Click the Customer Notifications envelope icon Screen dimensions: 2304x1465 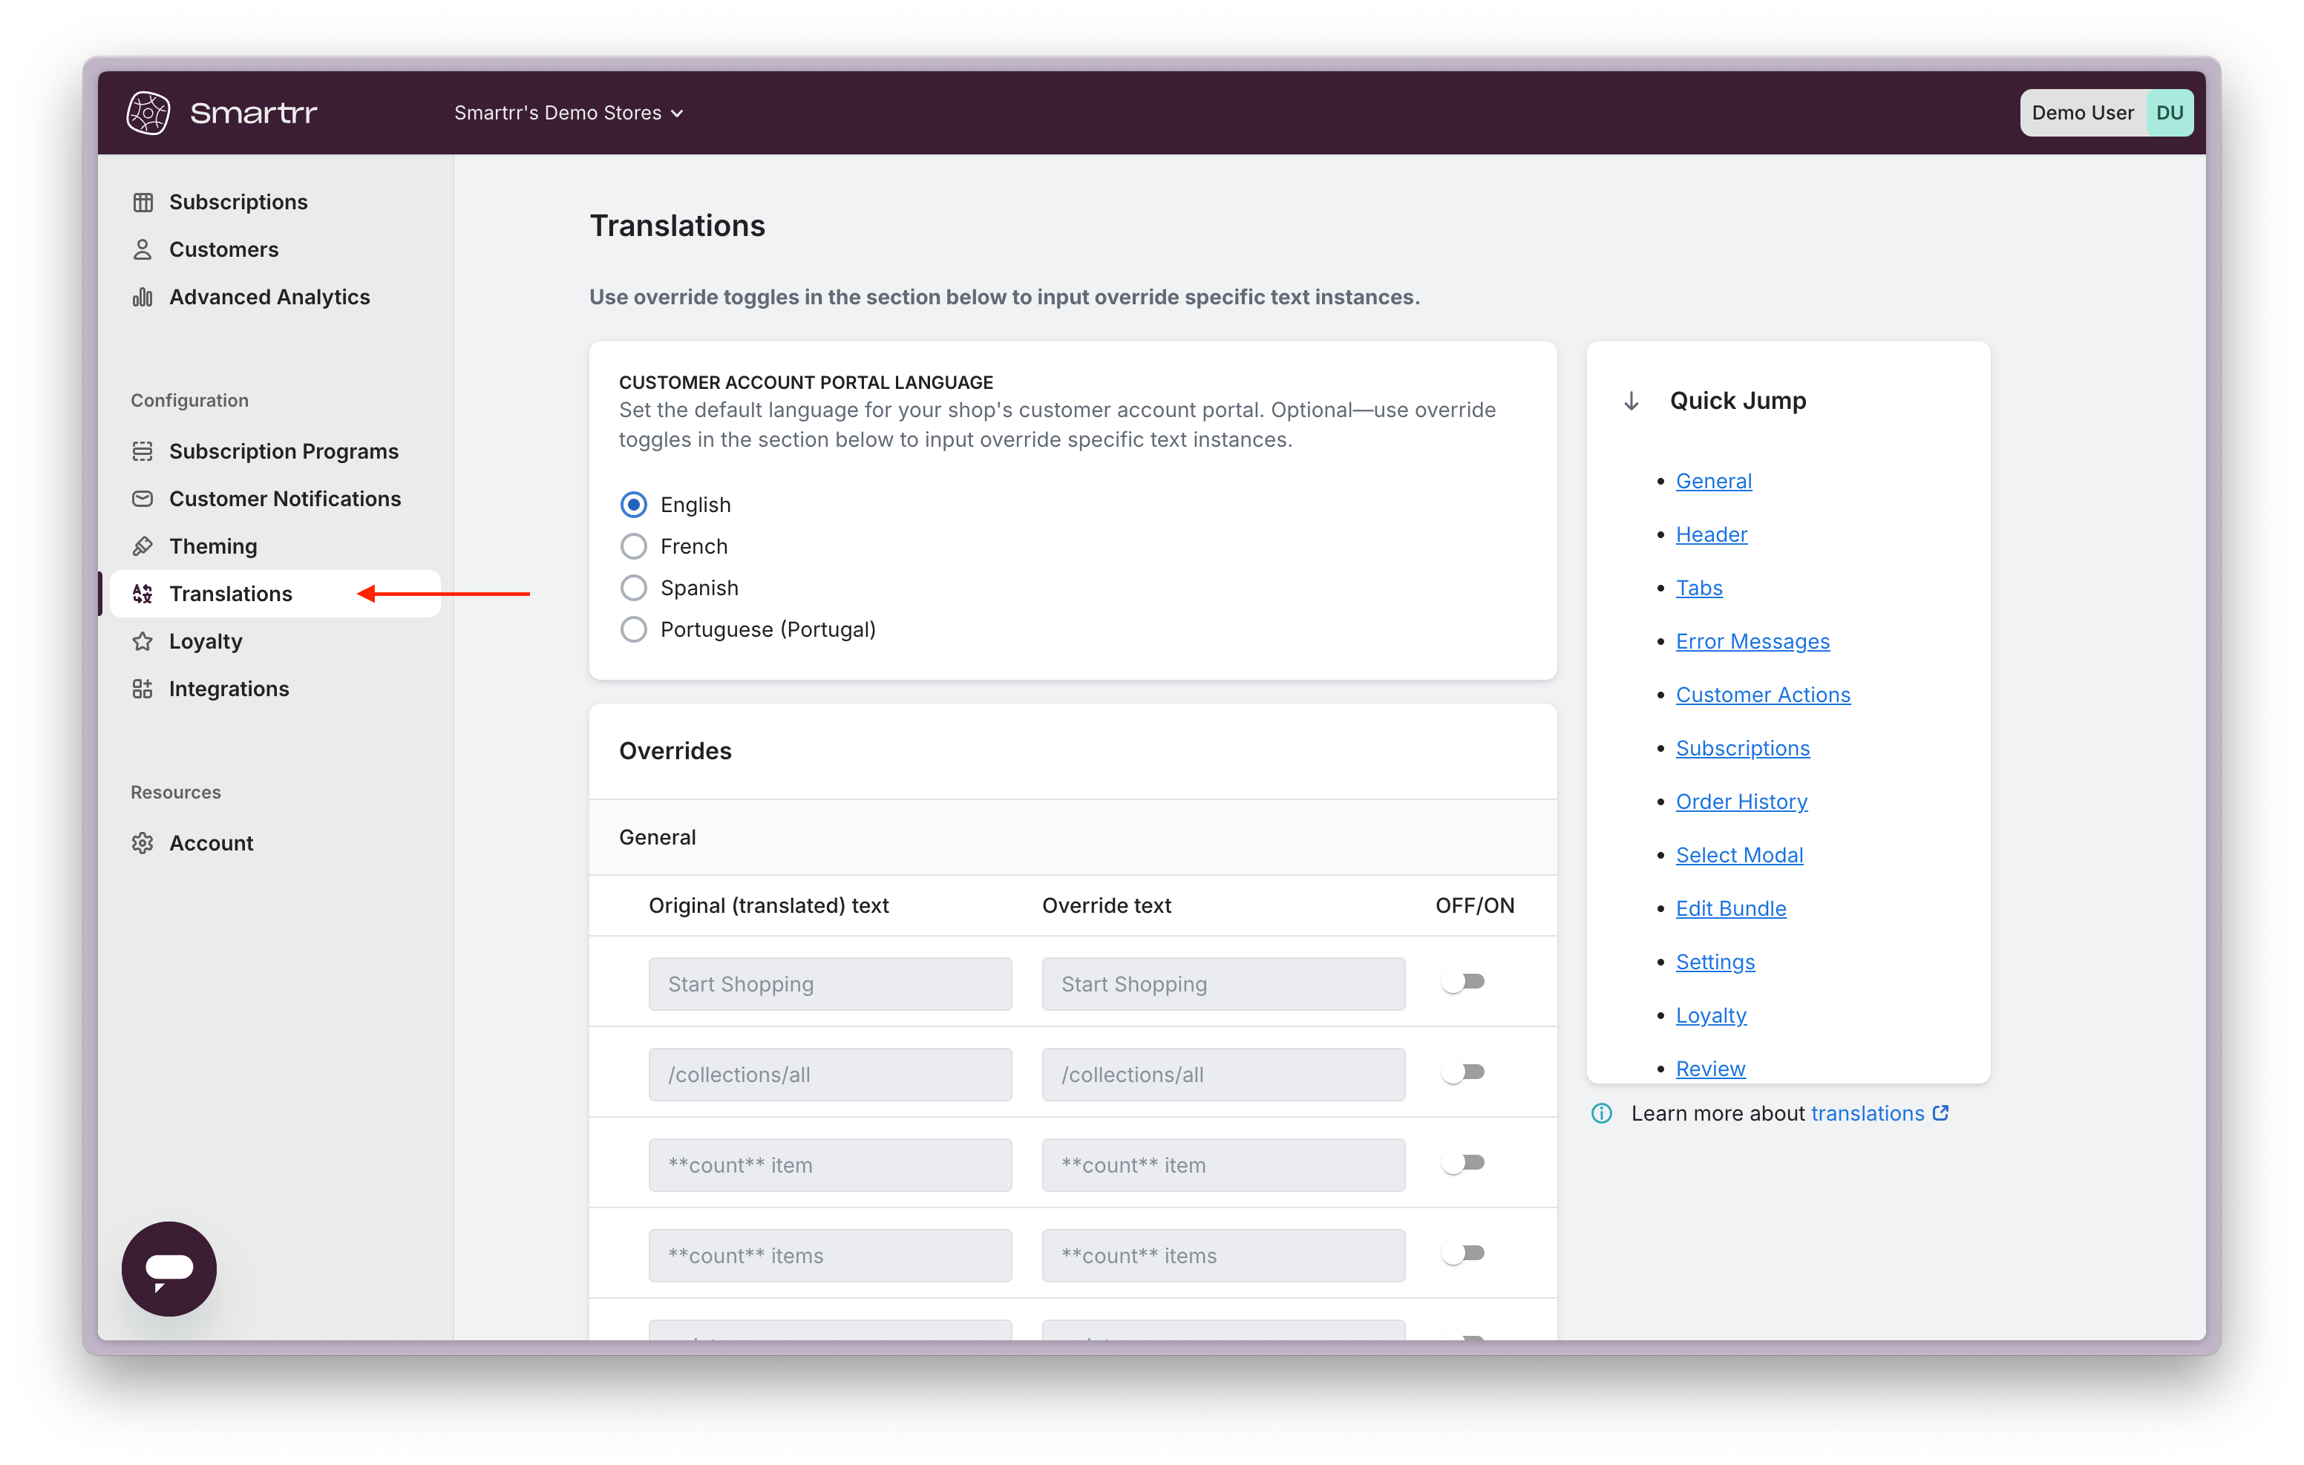click(143, 498)
